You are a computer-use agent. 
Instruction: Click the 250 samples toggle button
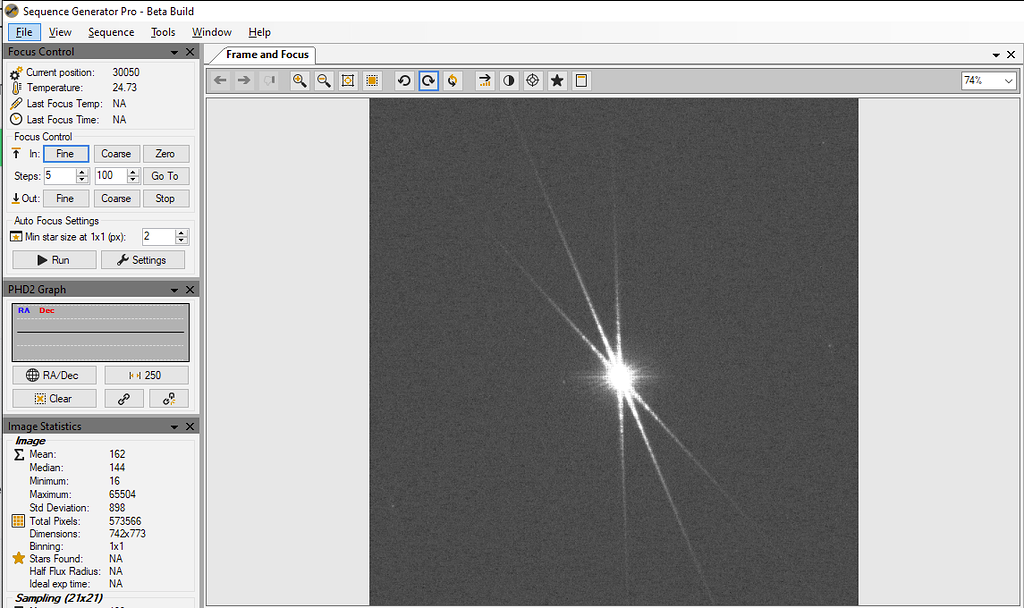(146, 374)
